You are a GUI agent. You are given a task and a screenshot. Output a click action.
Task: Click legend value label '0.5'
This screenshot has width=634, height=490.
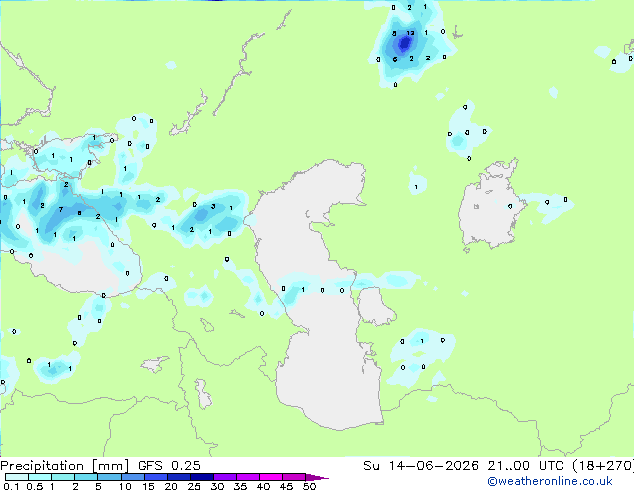pos(34,486)
